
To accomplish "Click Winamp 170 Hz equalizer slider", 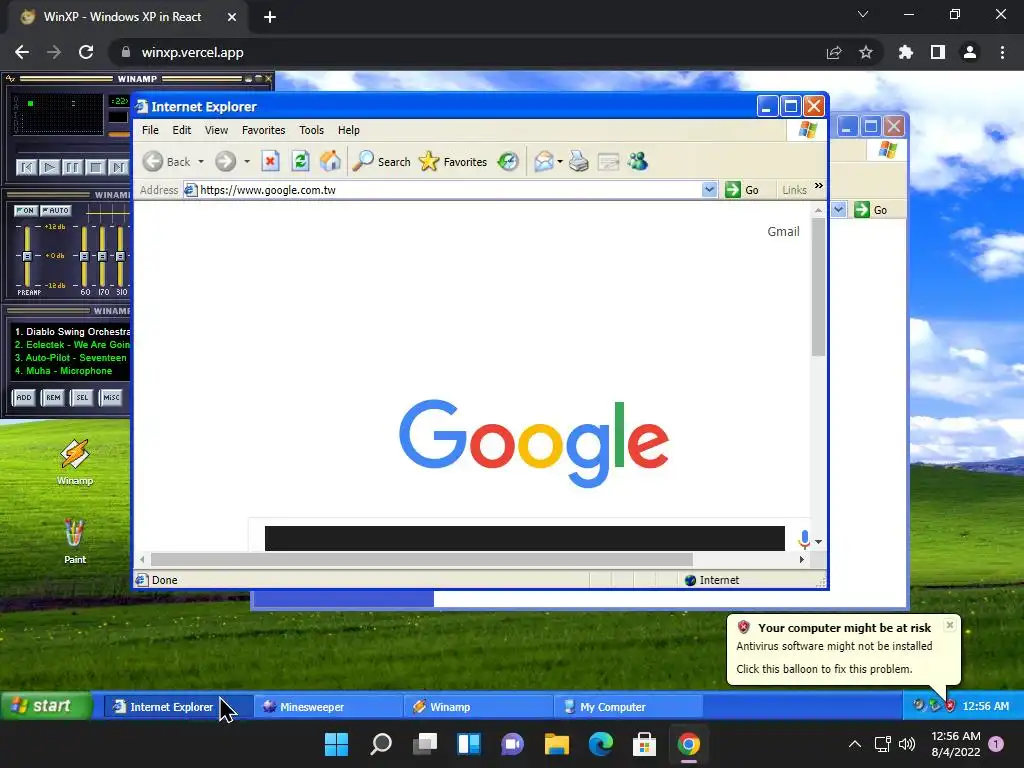I will [102, 256].
